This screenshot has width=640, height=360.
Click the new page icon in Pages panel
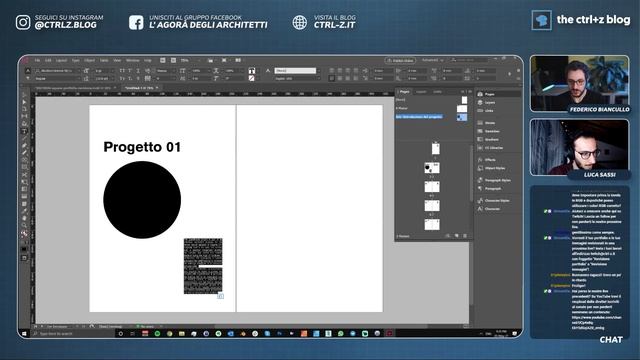tap(457, 236)
